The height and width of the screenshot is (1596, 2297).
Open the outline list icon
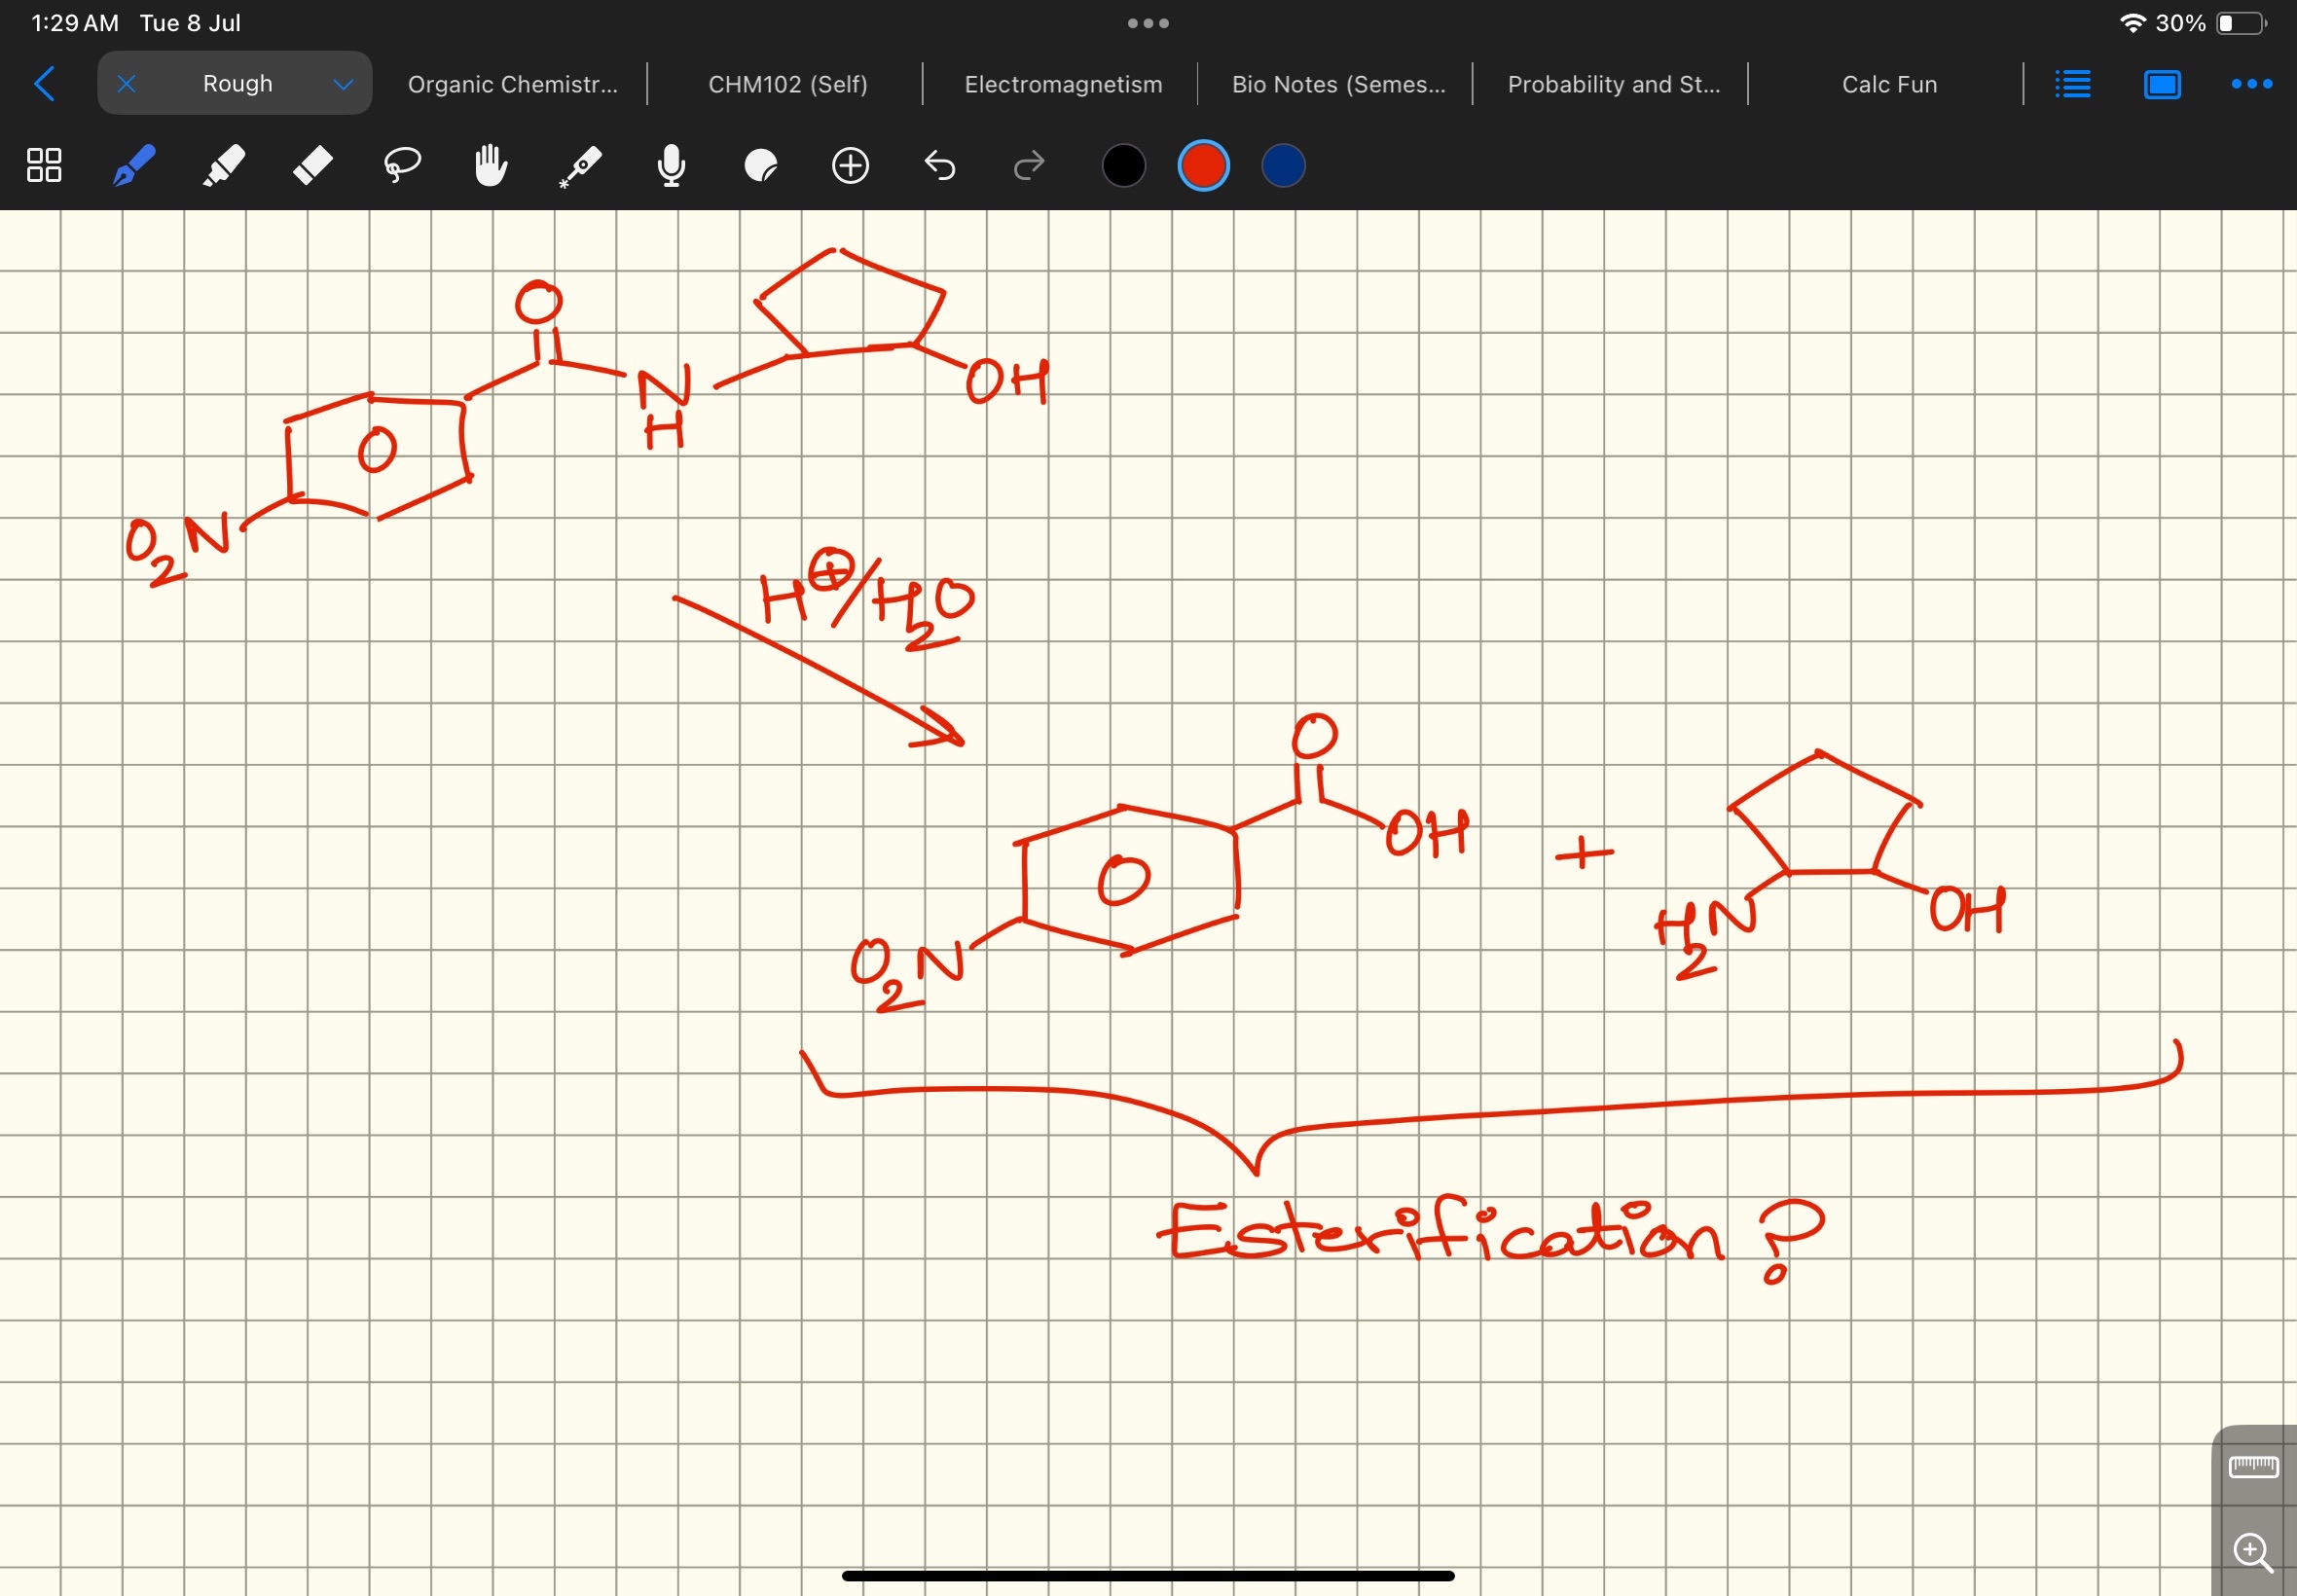2072,84
